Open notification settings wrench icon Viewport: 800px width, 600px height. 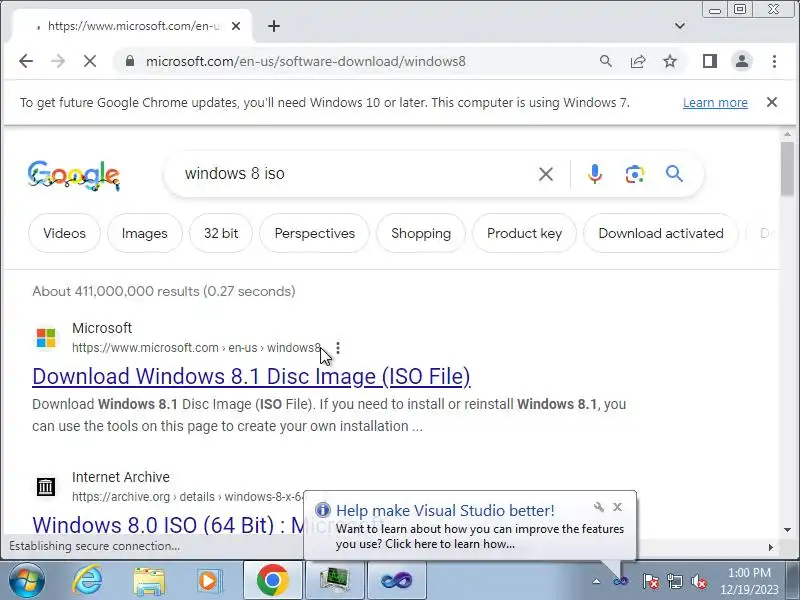click(x=599, y=507)
